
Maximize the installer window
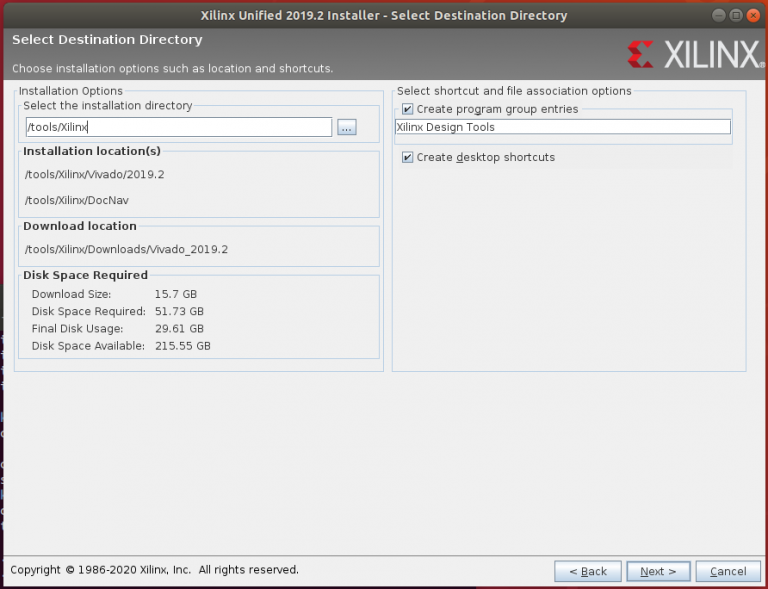pos(738,15)
